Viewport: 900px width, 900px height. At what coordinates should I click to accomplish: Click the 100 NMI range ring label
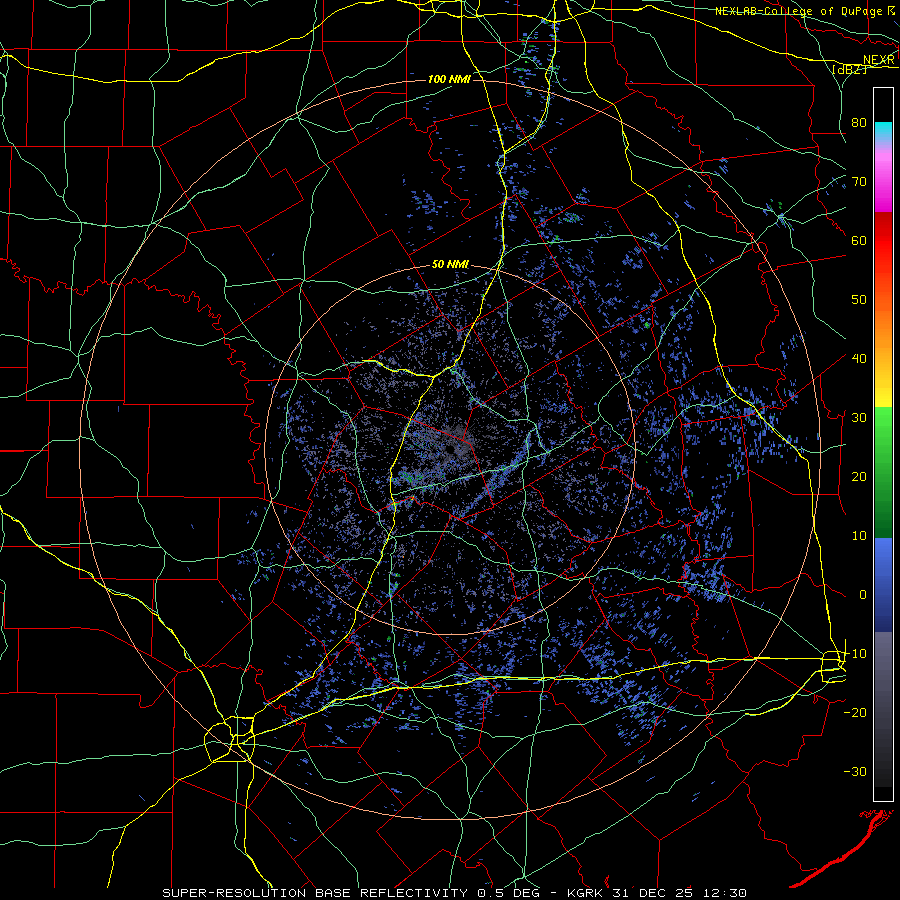click(x=449, y=79)
